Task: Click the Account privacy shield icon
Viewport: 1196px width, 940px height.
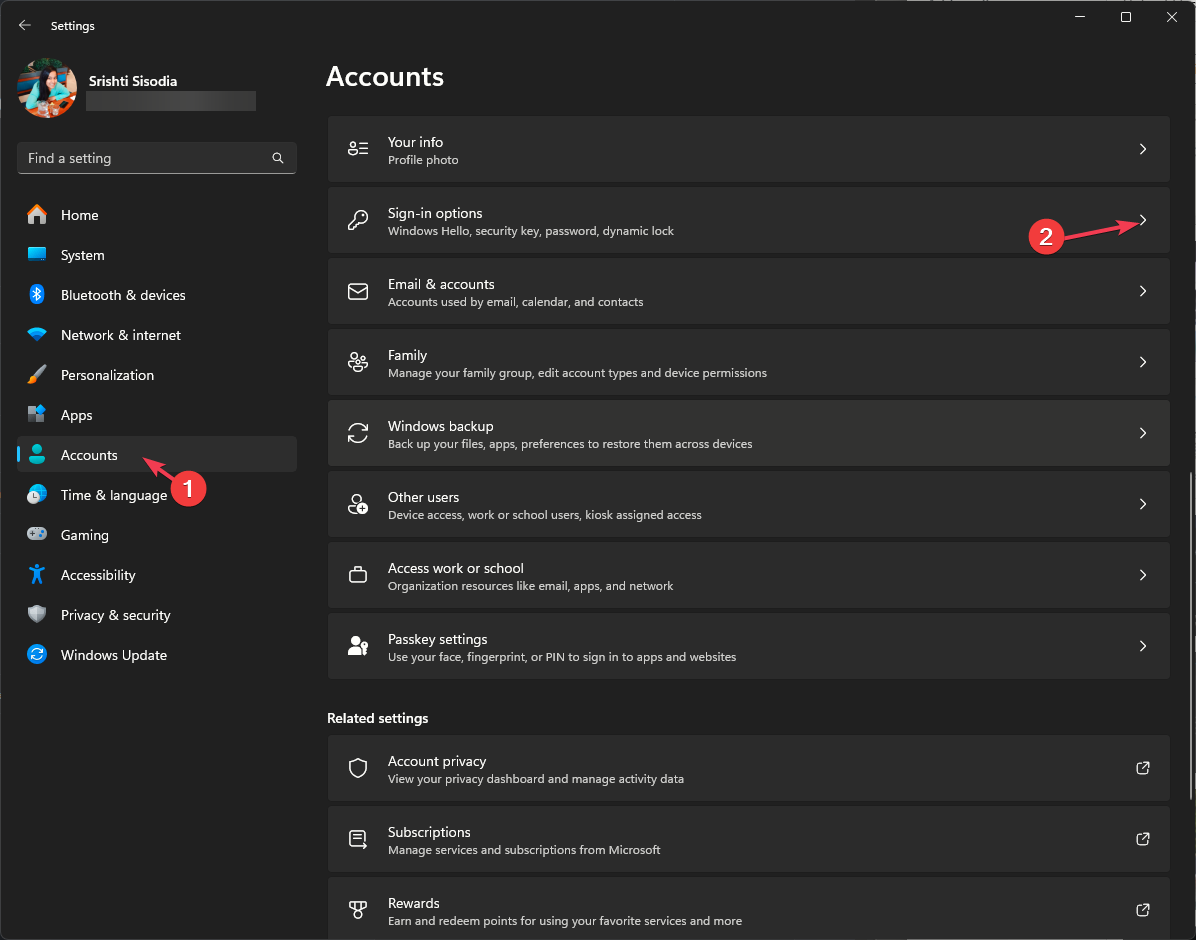Action: pos(358,768)
